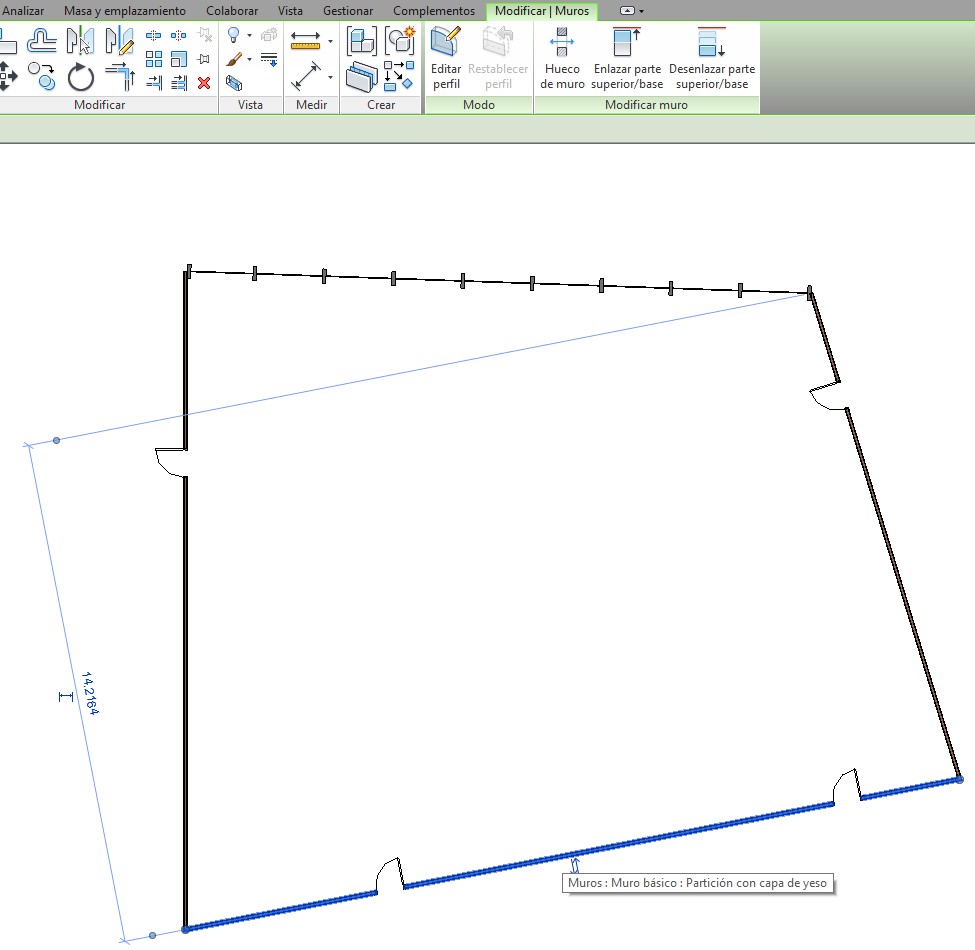Select the left wall door opening
Viewport: 975px width, 950px height.
pyautogui.click(x=172, y=462)
